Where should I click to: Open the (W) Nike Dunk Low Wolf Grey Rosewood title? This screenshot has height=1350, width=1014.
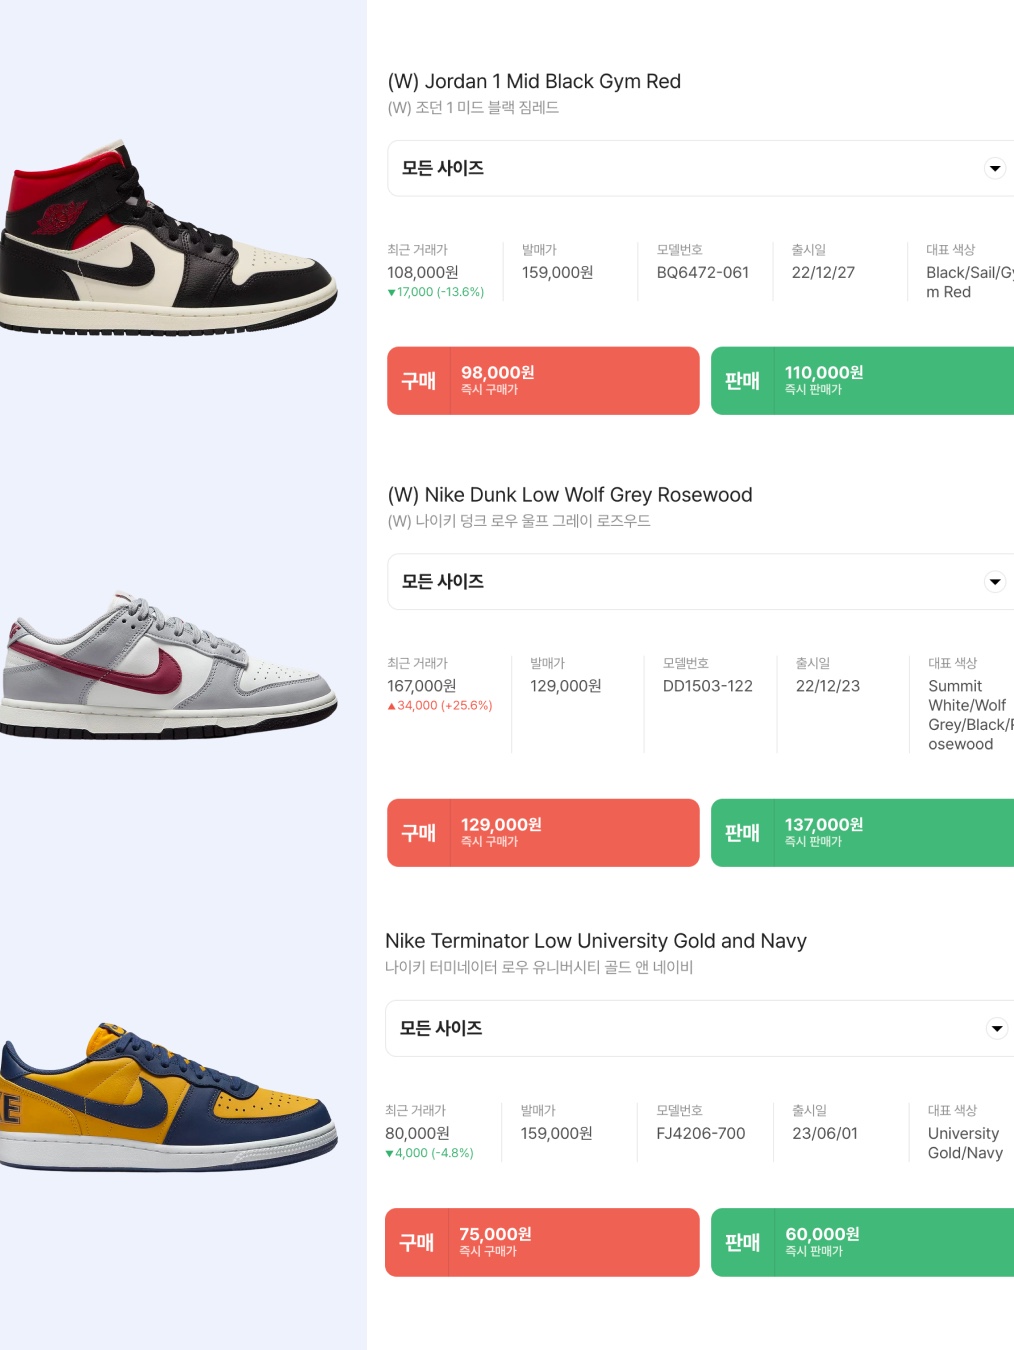click(x=570, y=495)
